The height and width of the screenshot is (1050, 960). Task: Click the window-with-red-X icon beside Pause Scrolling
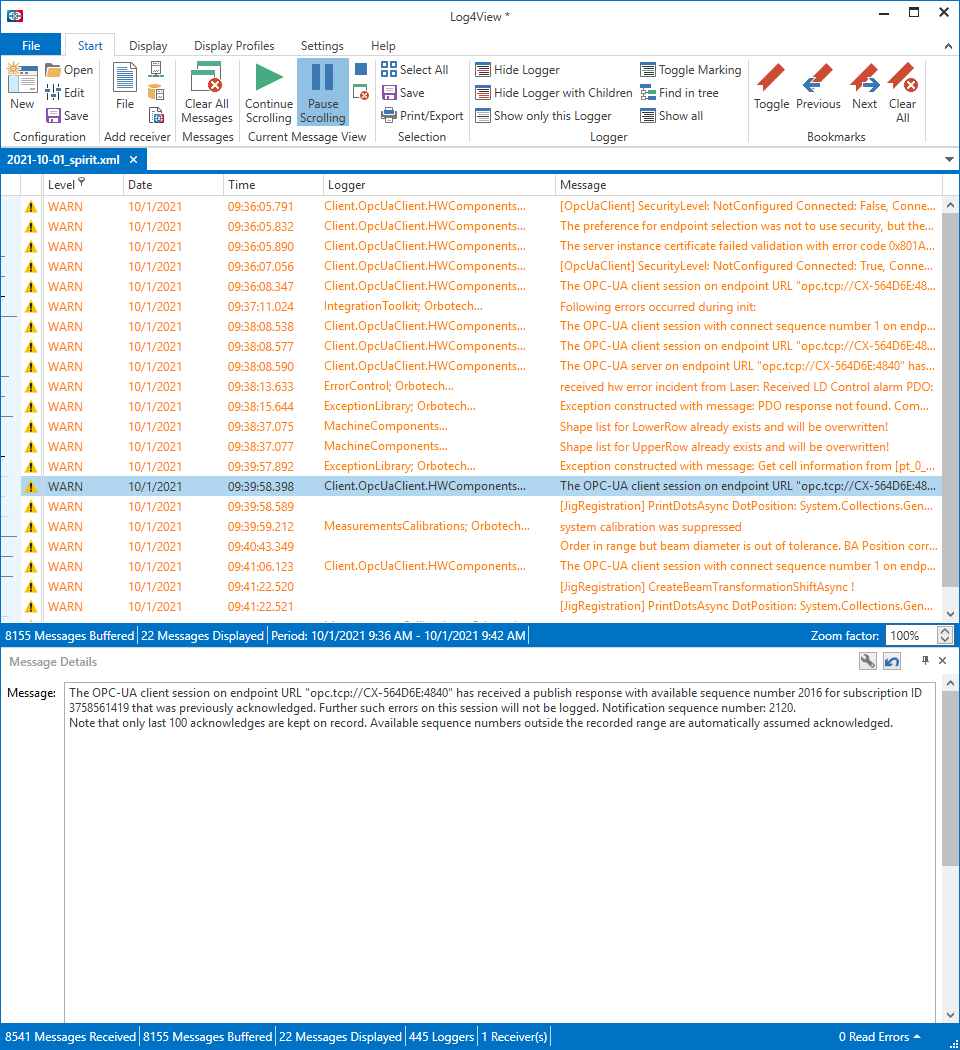tap(361, 92)
